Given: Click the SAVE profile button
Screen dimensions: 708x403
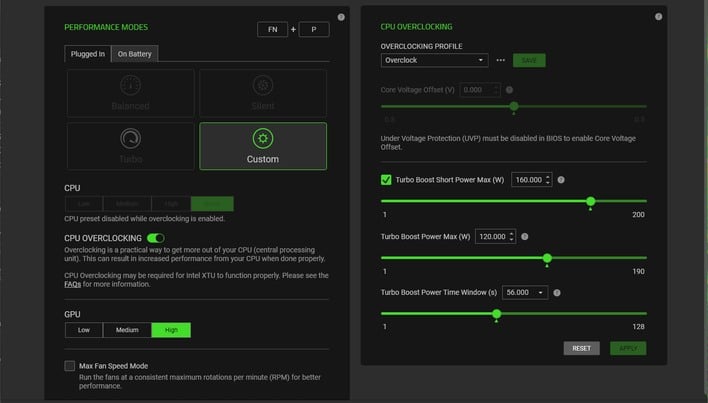Looking at the screenshot, I should pos(529,60).
